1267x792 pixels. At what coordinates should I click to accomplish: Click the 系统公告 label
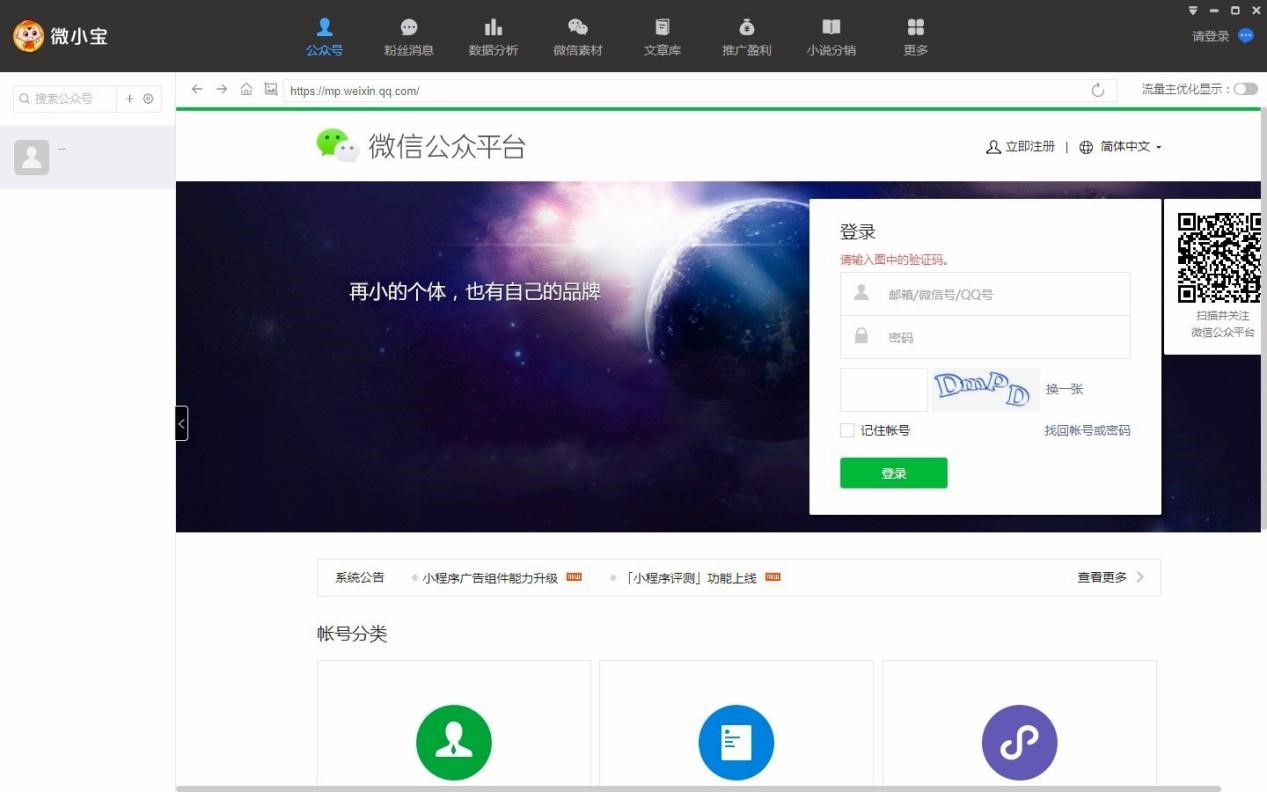(x=360, y=578)
